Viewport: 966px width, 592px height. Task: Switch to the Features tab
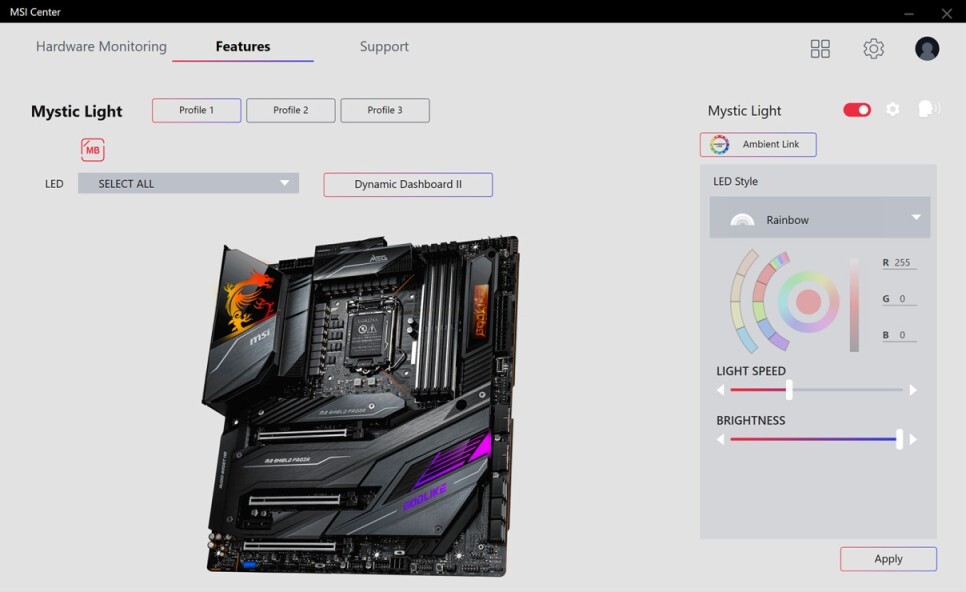[243, 47]
